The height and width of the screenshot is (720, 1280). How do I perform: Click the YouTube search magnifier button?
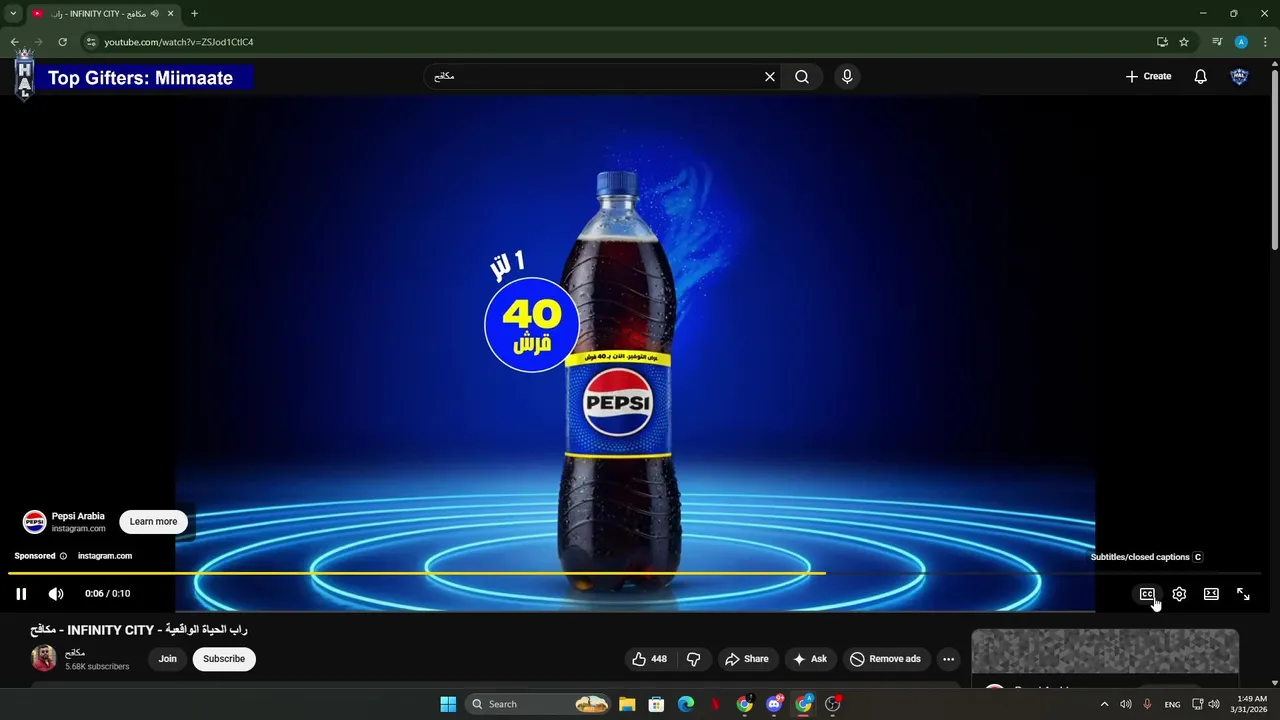(x=802, y=76)
